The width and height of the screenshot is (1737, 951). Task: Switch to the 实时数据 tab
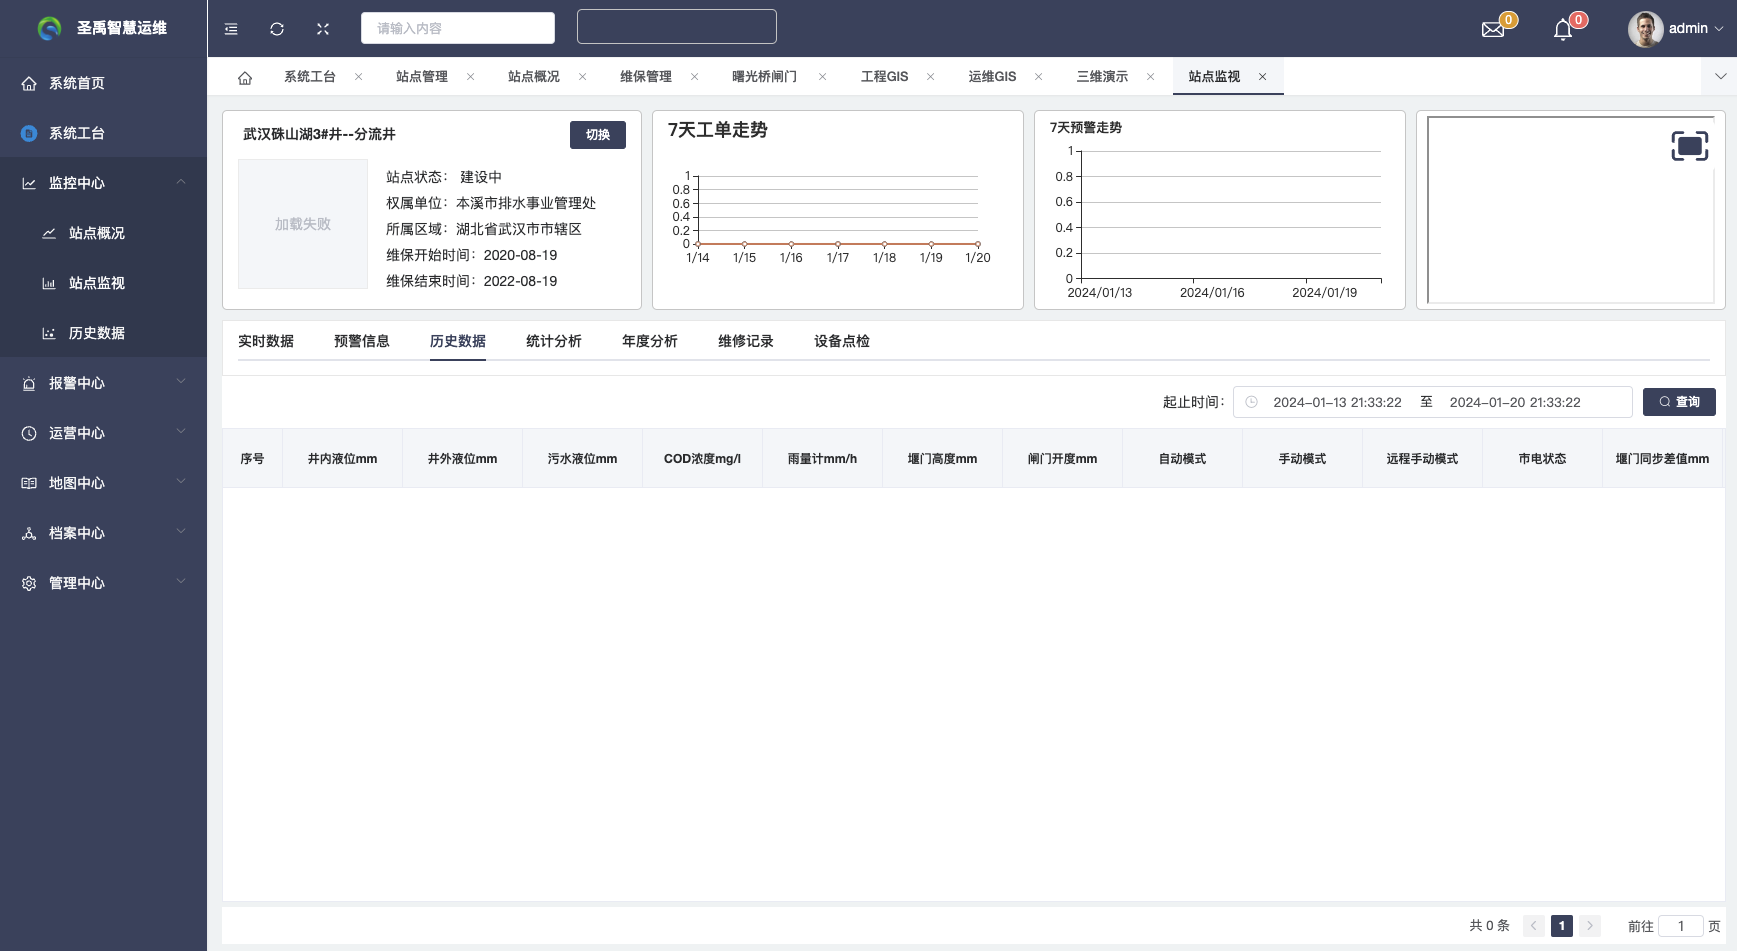[x=266, y=341]
